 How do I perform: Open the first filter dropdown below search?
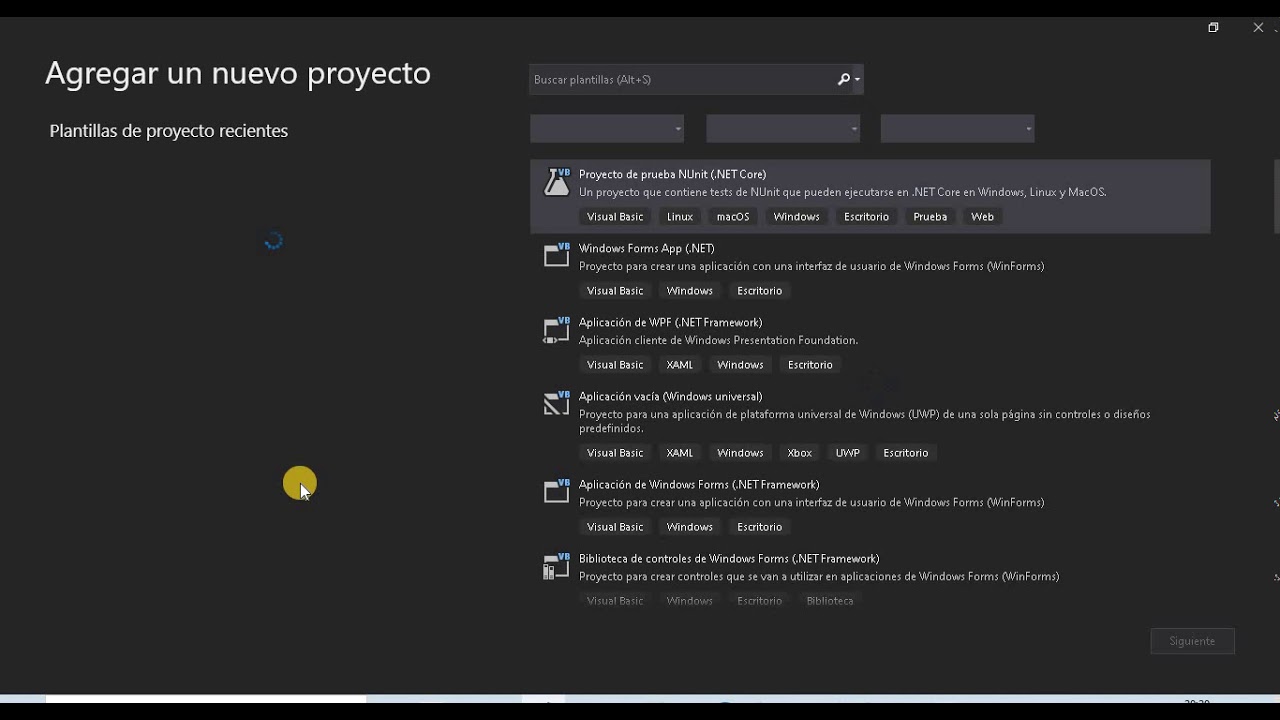pos(607,128)
